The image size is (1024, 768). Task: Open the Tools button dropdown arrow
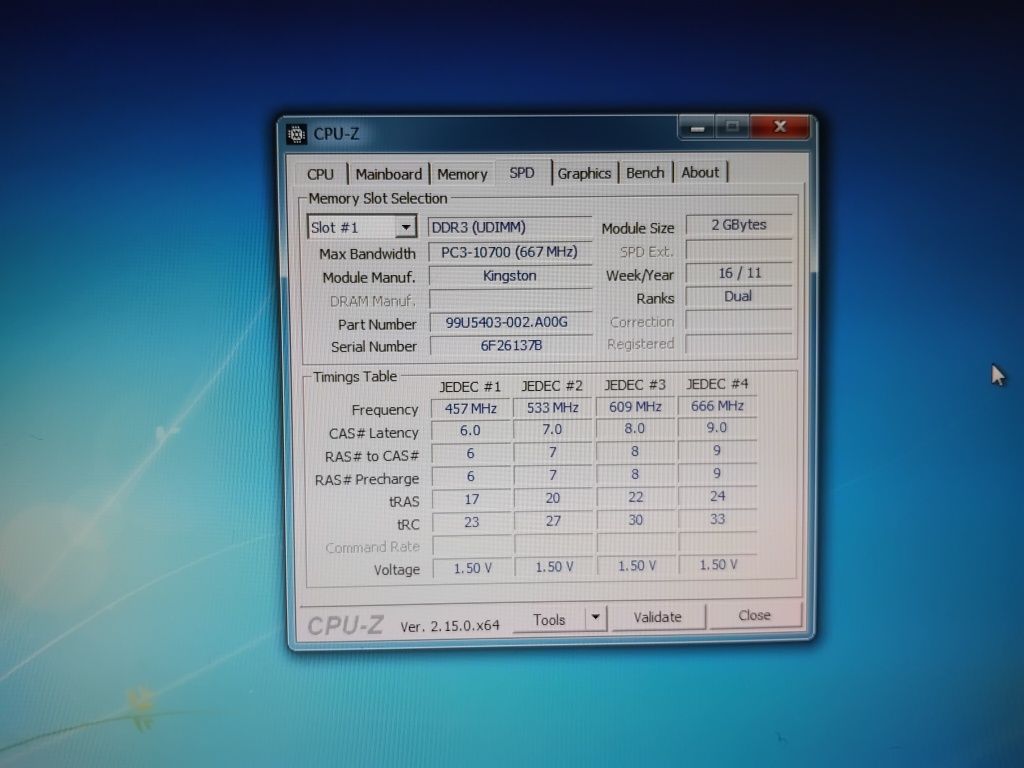tap(595, 617)
